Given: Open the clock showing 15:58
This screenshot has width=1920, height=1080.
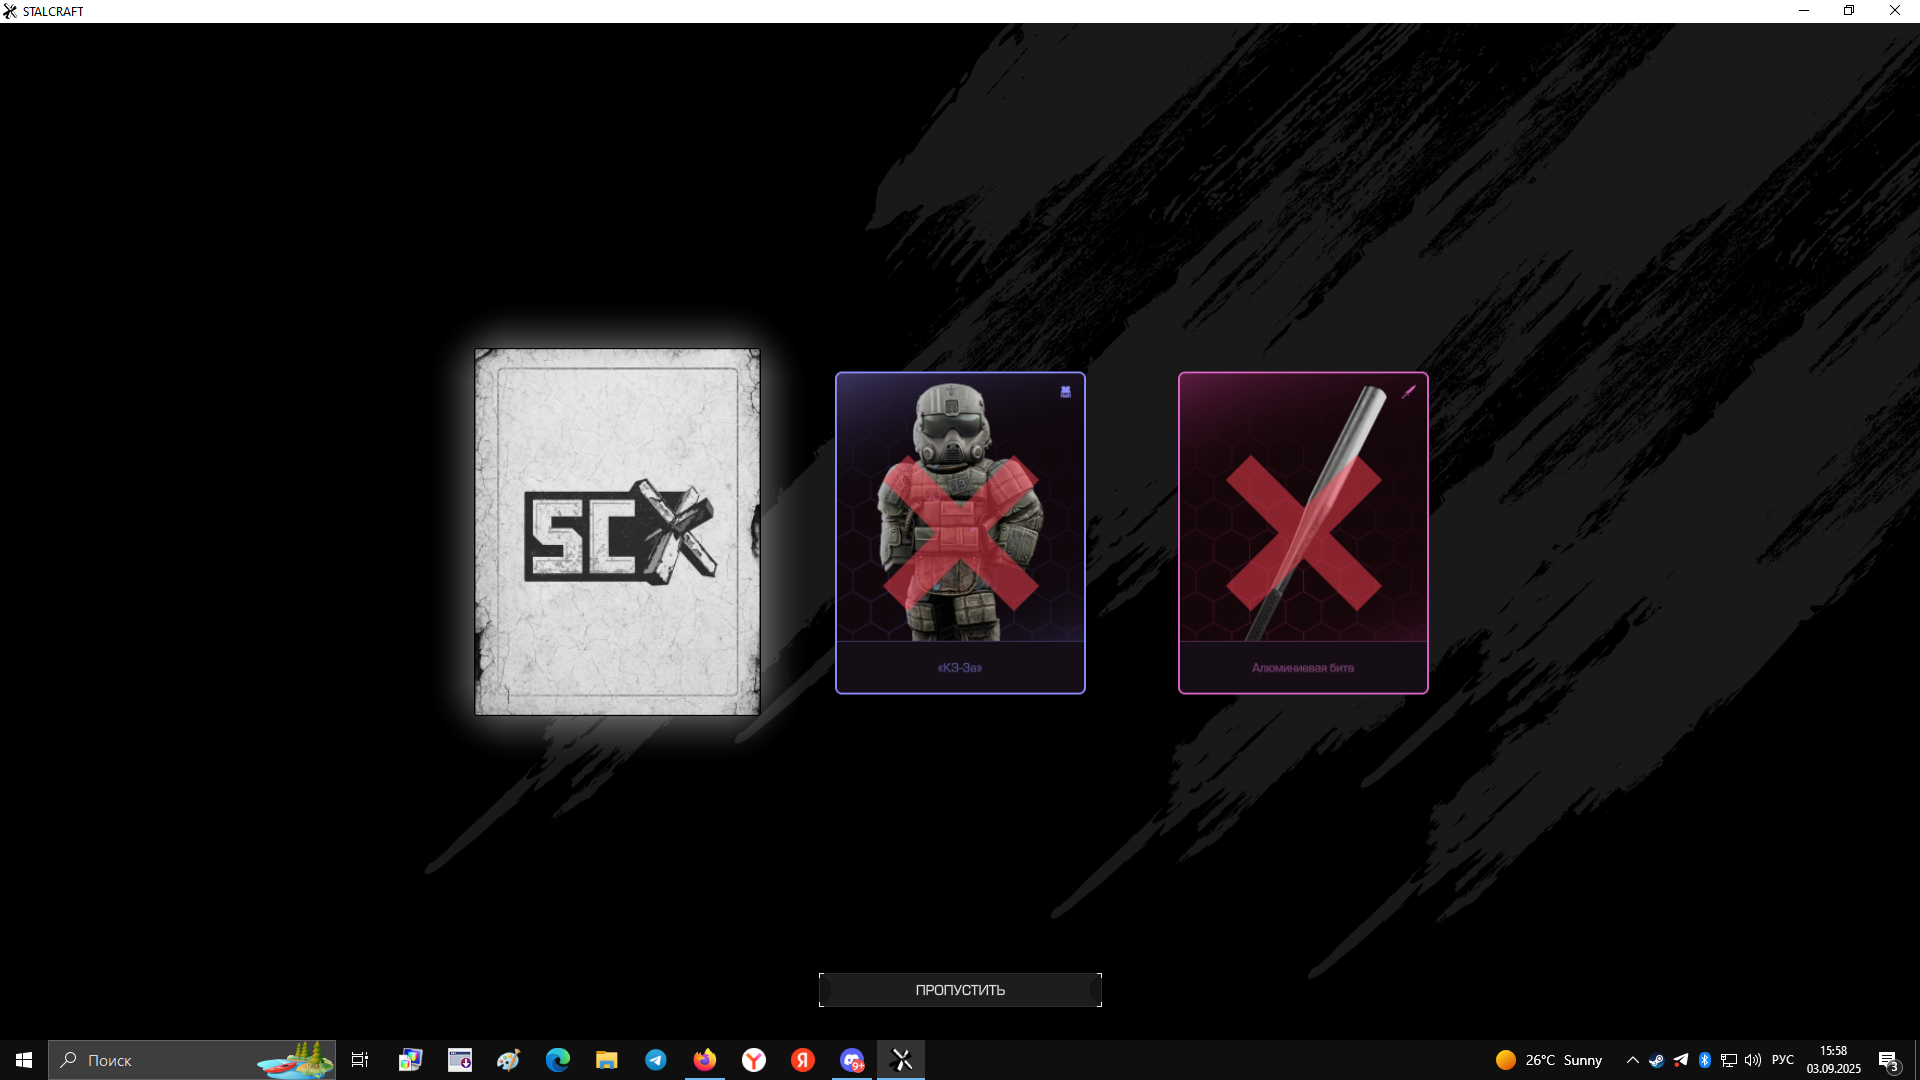Looking at the screenshot, I should tap(1833, 1060).
